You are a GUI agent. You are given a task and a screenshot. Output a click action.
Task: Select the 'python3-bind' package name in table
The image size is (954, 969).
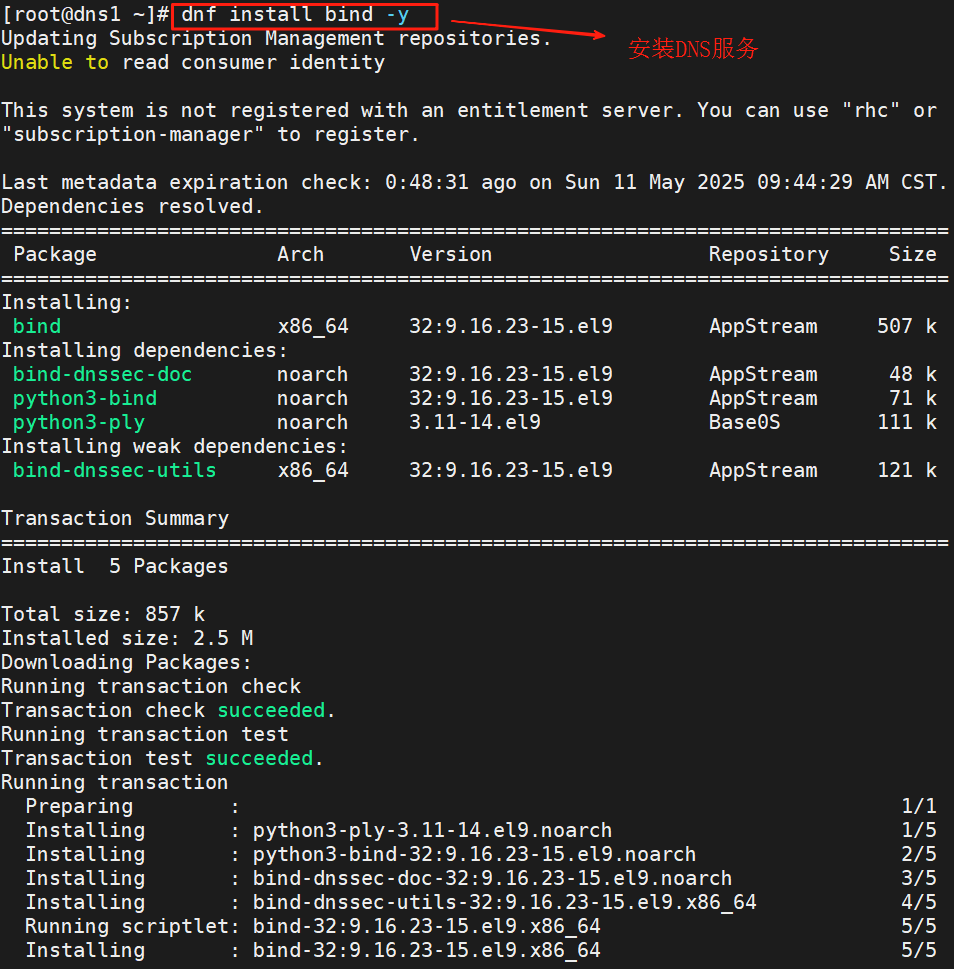tap(85, 399)
